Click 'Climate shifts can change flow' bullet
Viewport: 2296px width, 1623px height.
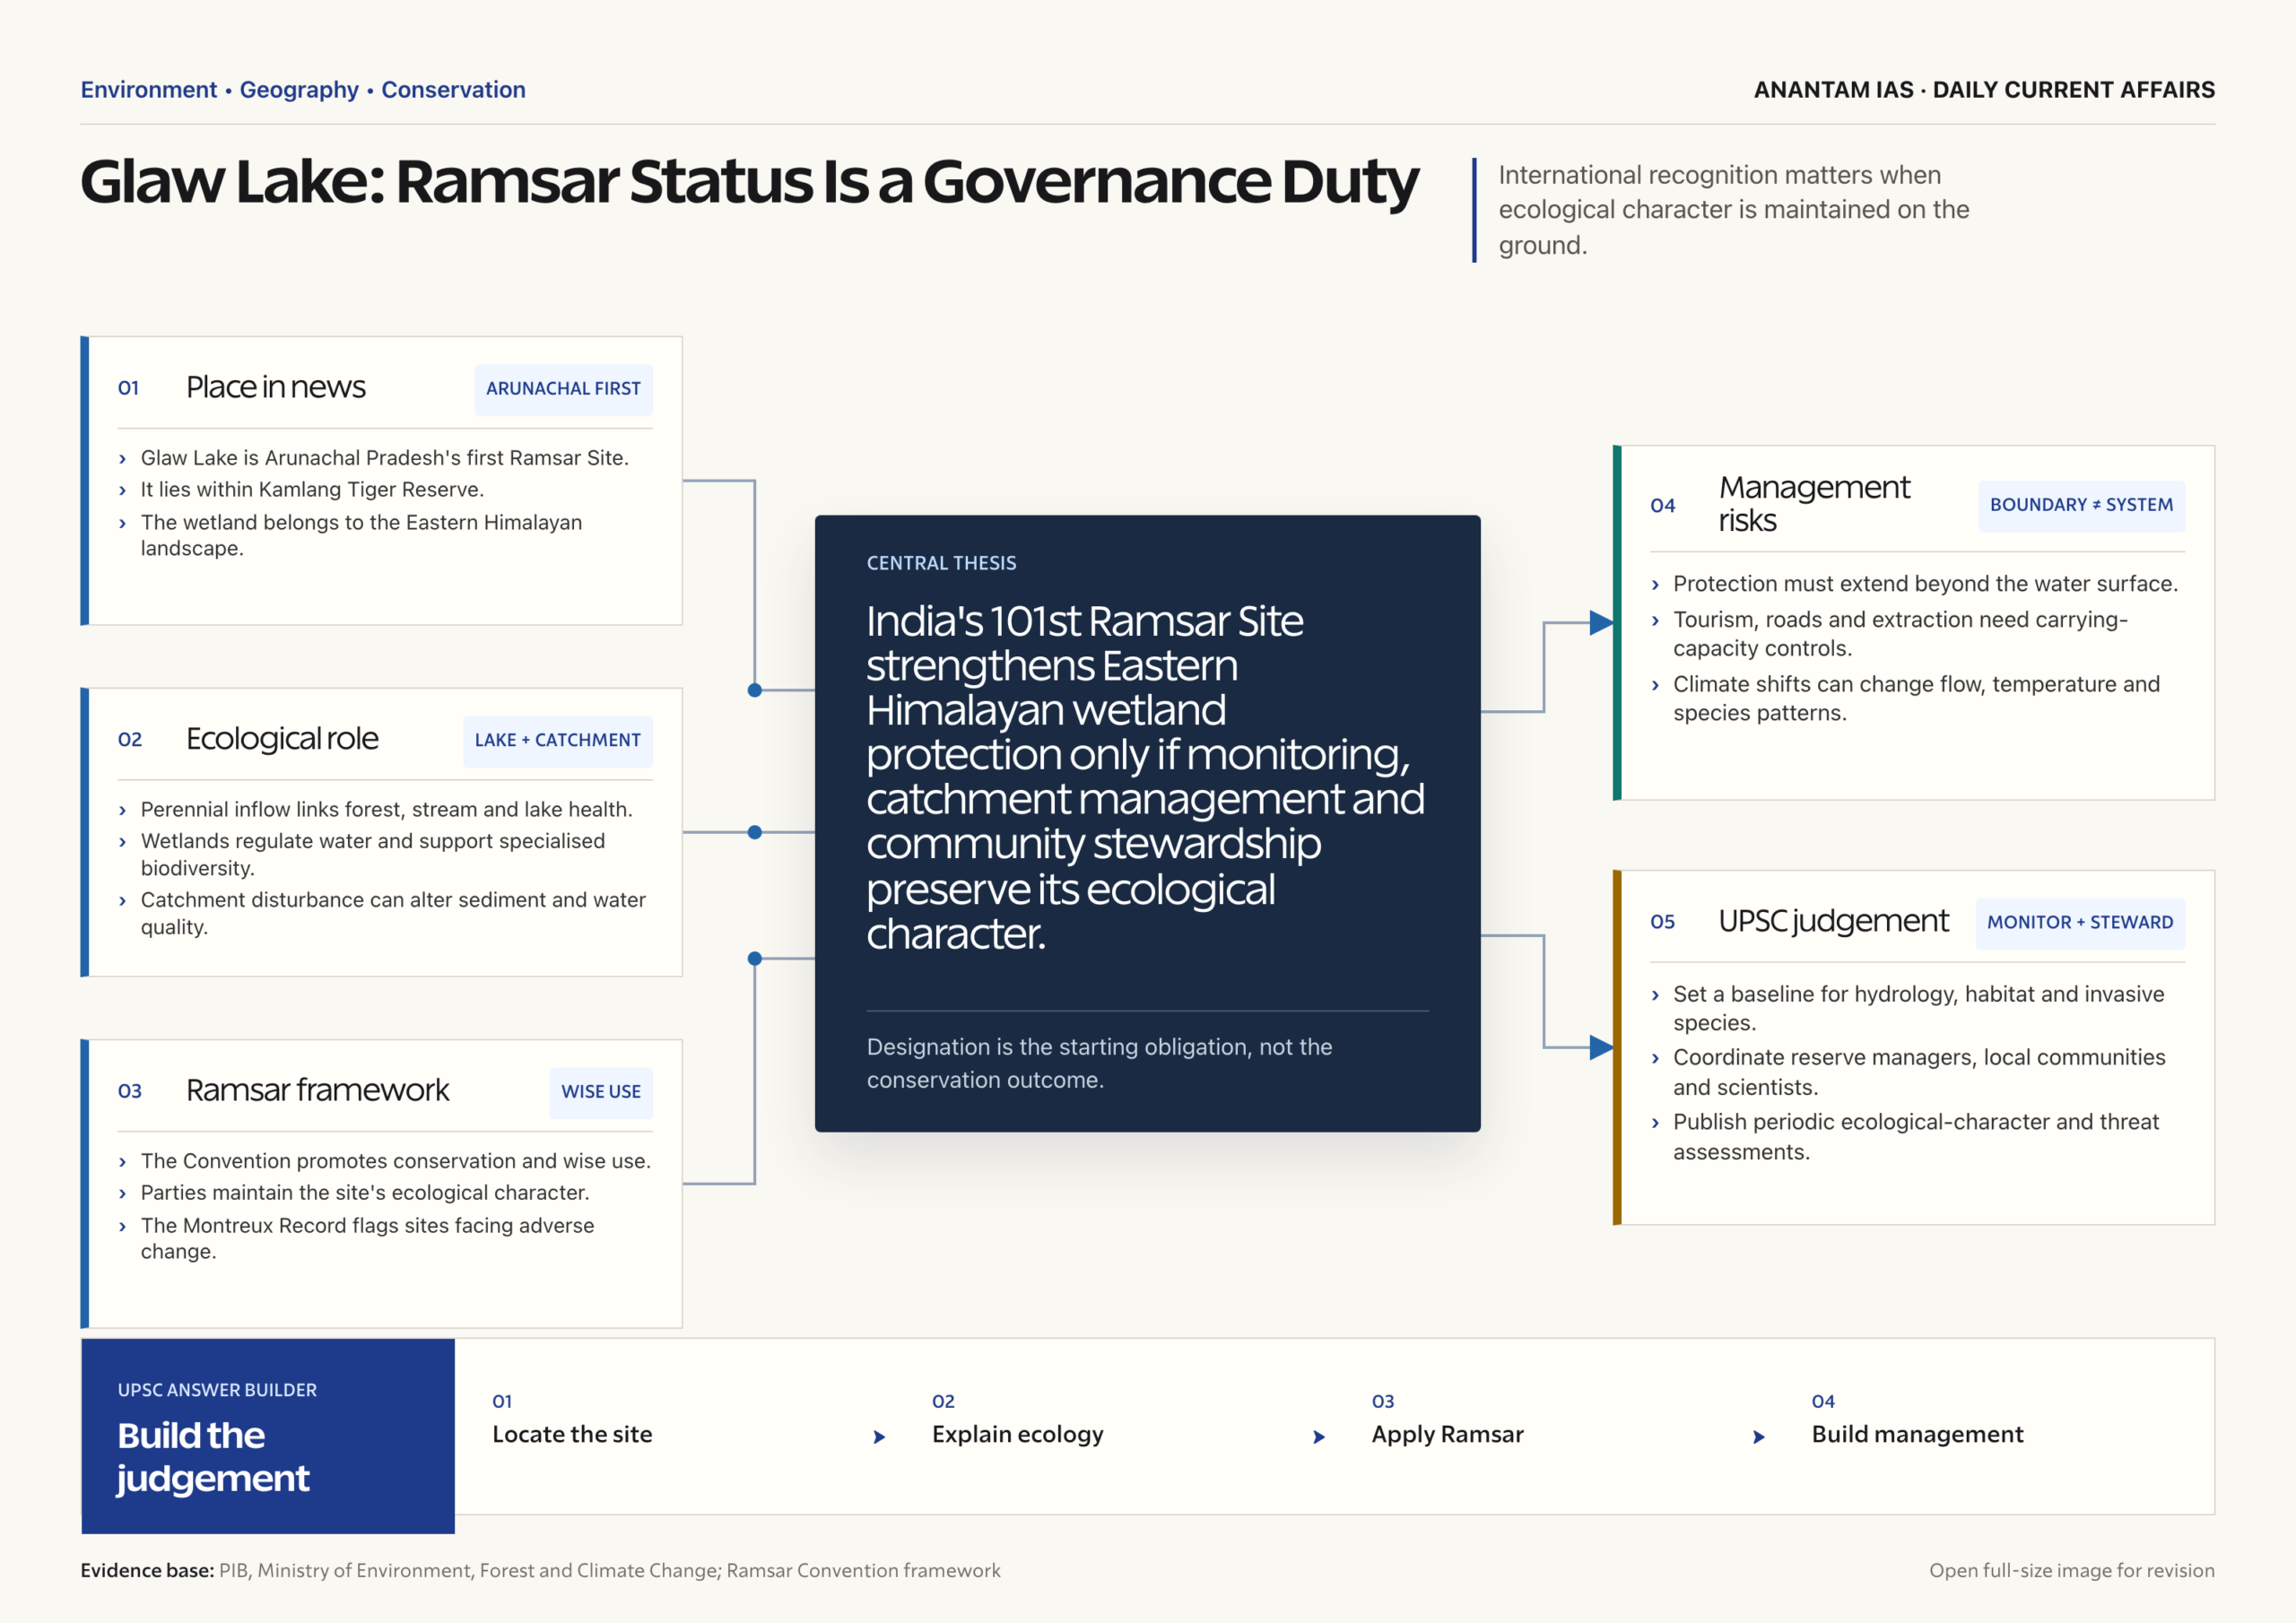tap(1916, 699)
